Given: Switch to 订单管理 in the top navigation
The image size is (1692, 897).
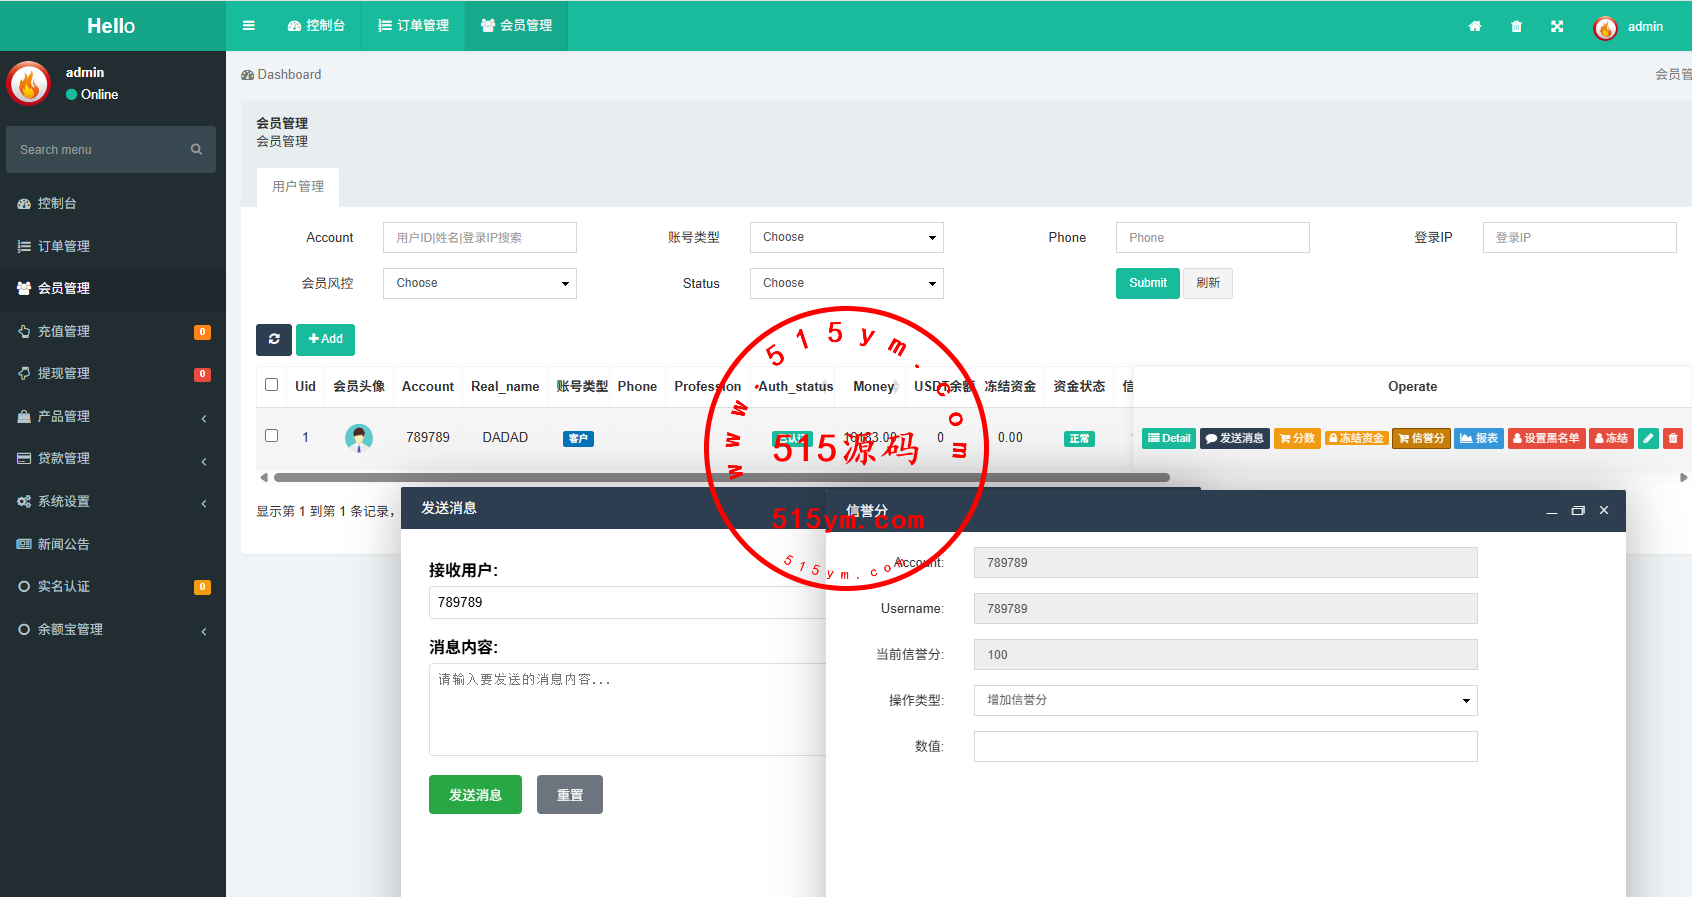Looking at the screenshot, I should click(413, 26).
